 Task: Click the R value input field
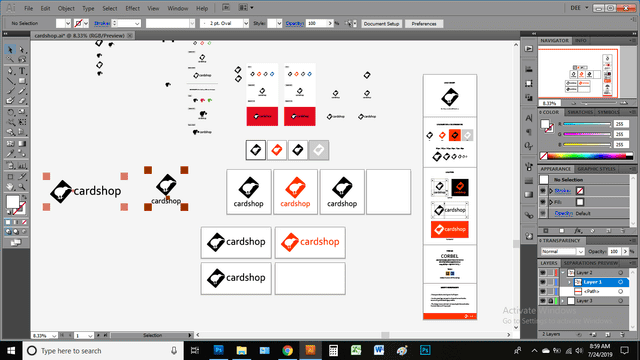coord(620,124)
